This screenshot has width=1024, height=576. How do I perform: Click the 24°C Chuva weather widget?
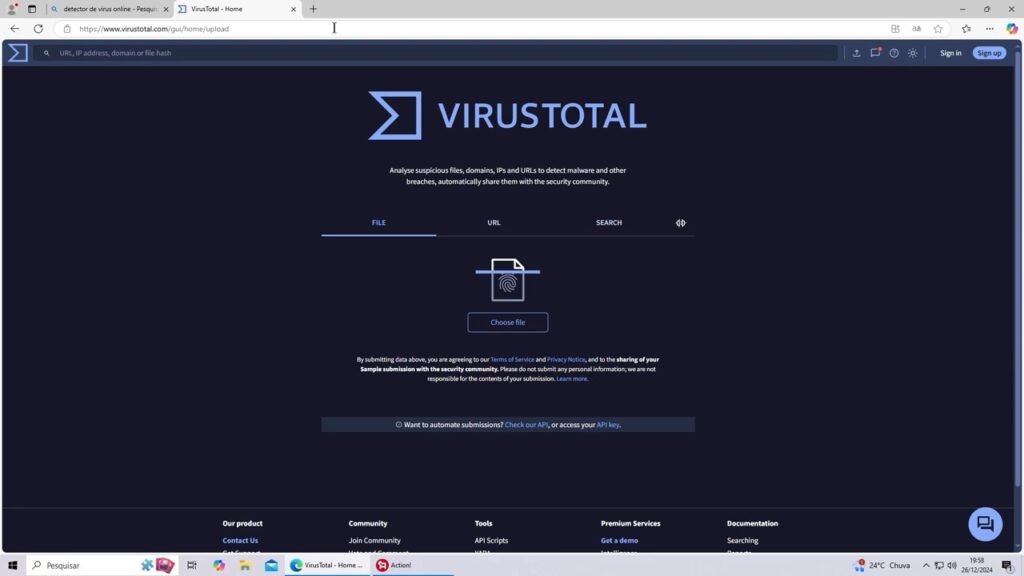(x=882, y=566)
